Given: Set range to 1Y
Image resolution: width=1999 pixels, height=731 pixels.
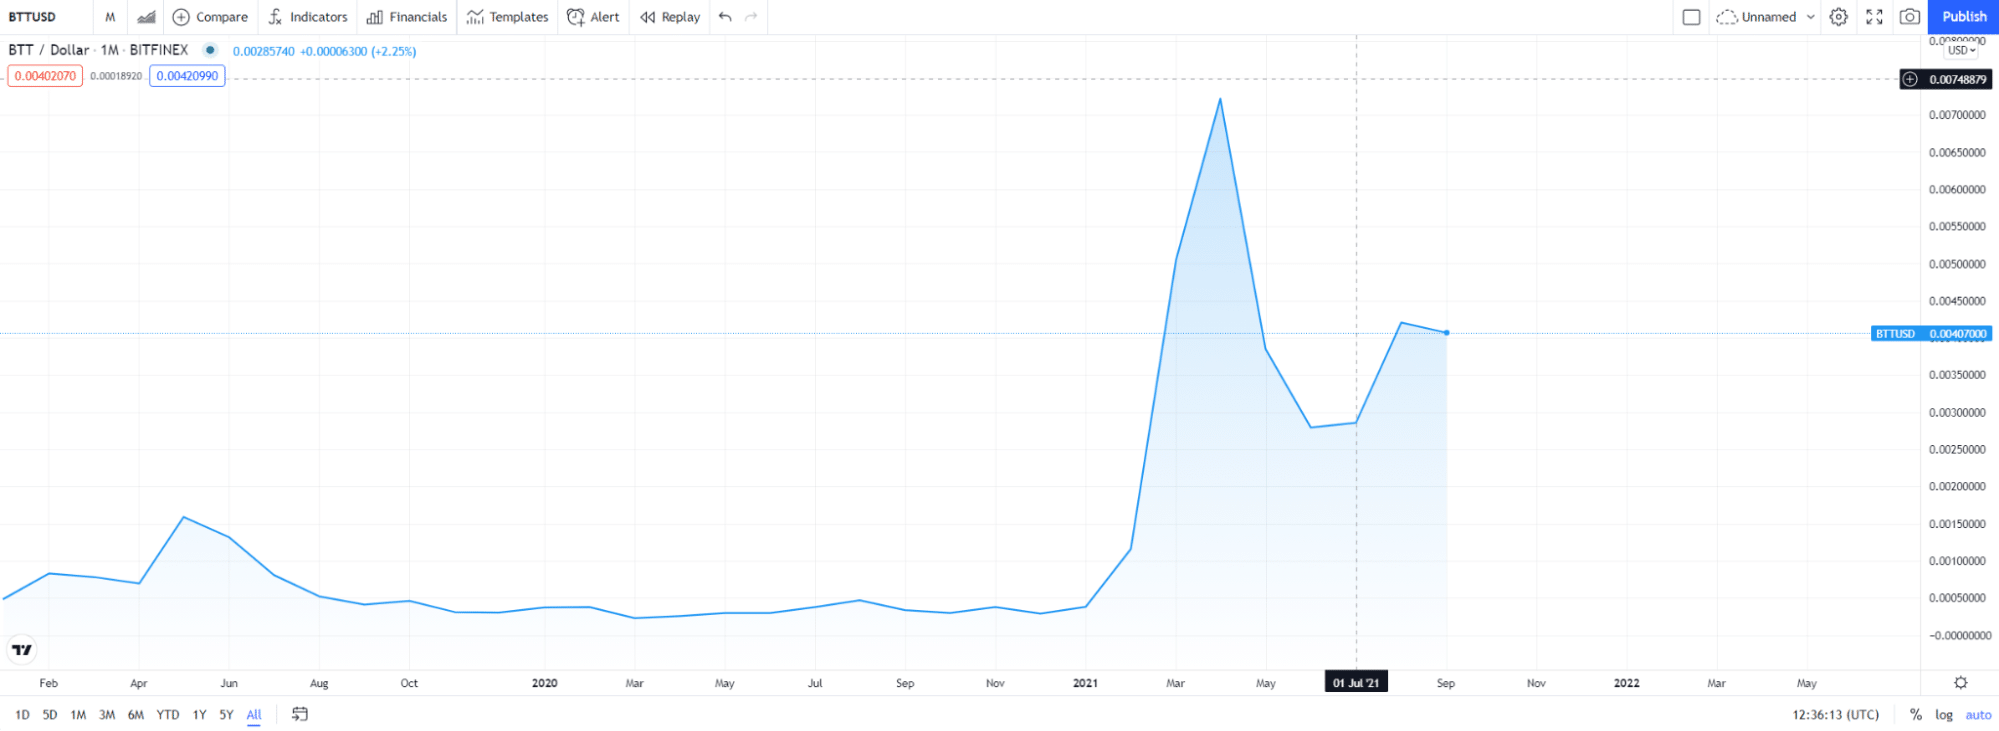Looking at the screenshot, I should pyautogui.click(x=199, y=715).
